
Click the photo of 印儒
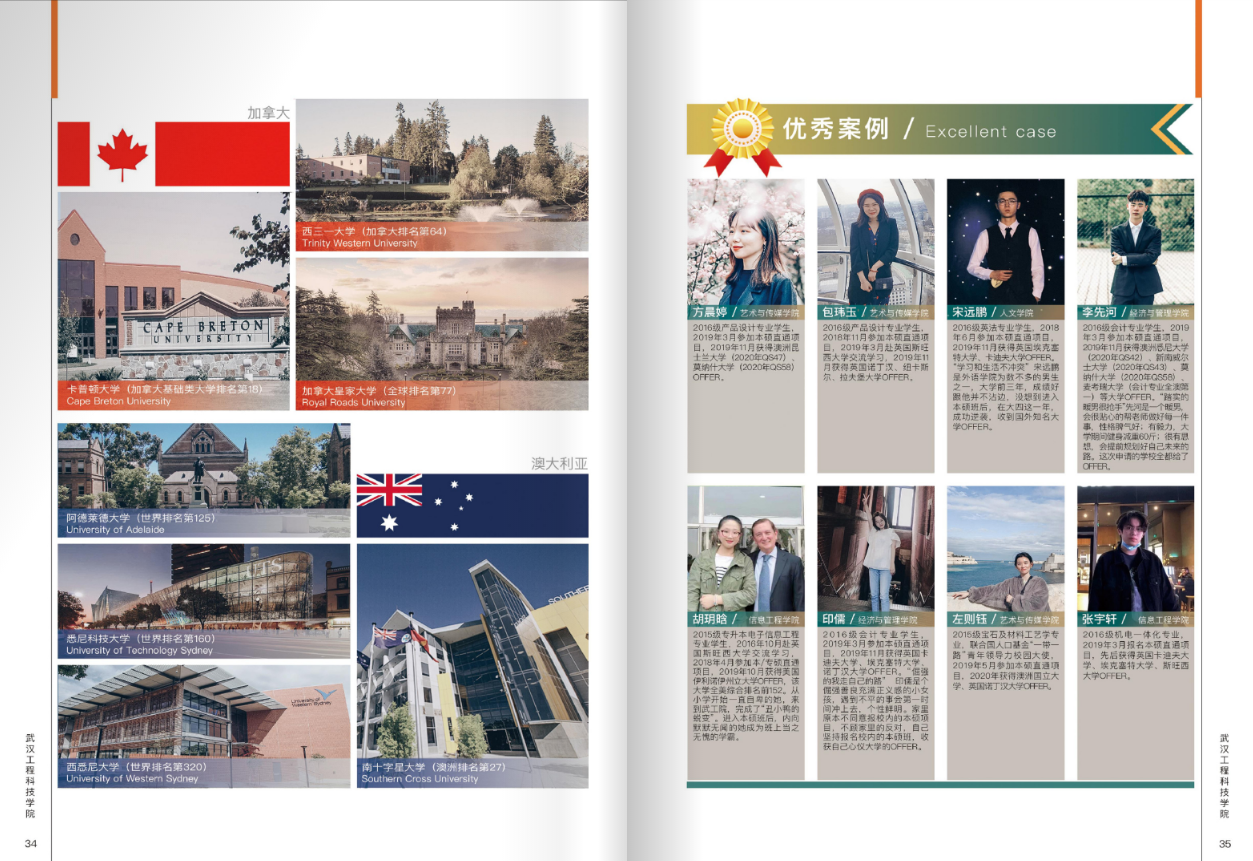pyautogui.click(x=876, y=548)
